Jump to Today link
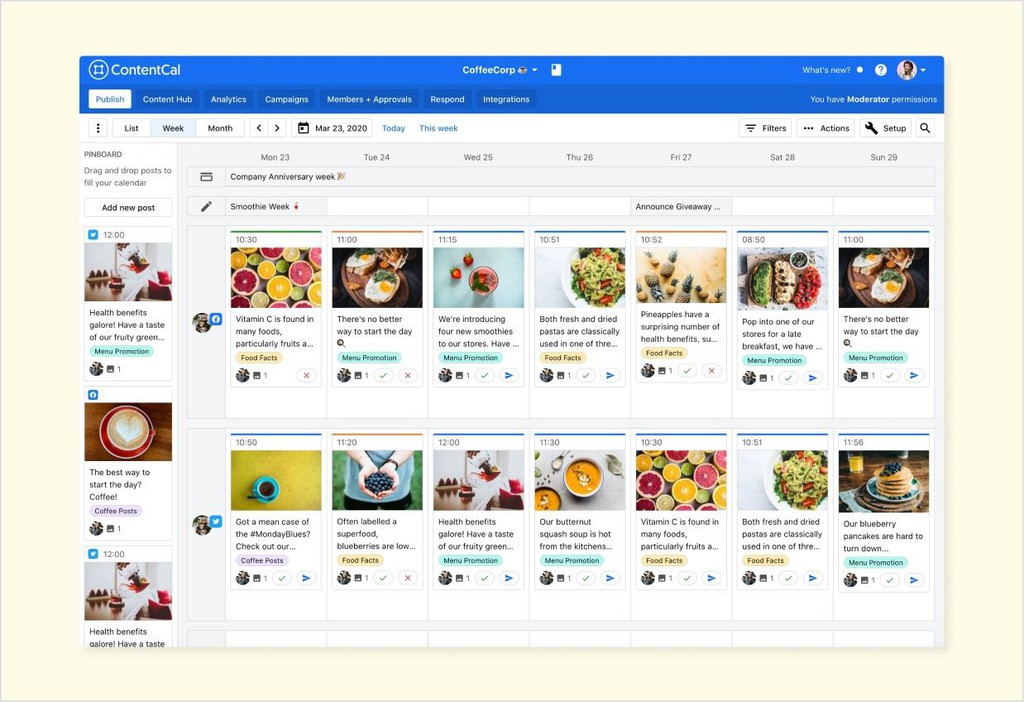This screenshot has height=702, width=1024. pos(393,128)
